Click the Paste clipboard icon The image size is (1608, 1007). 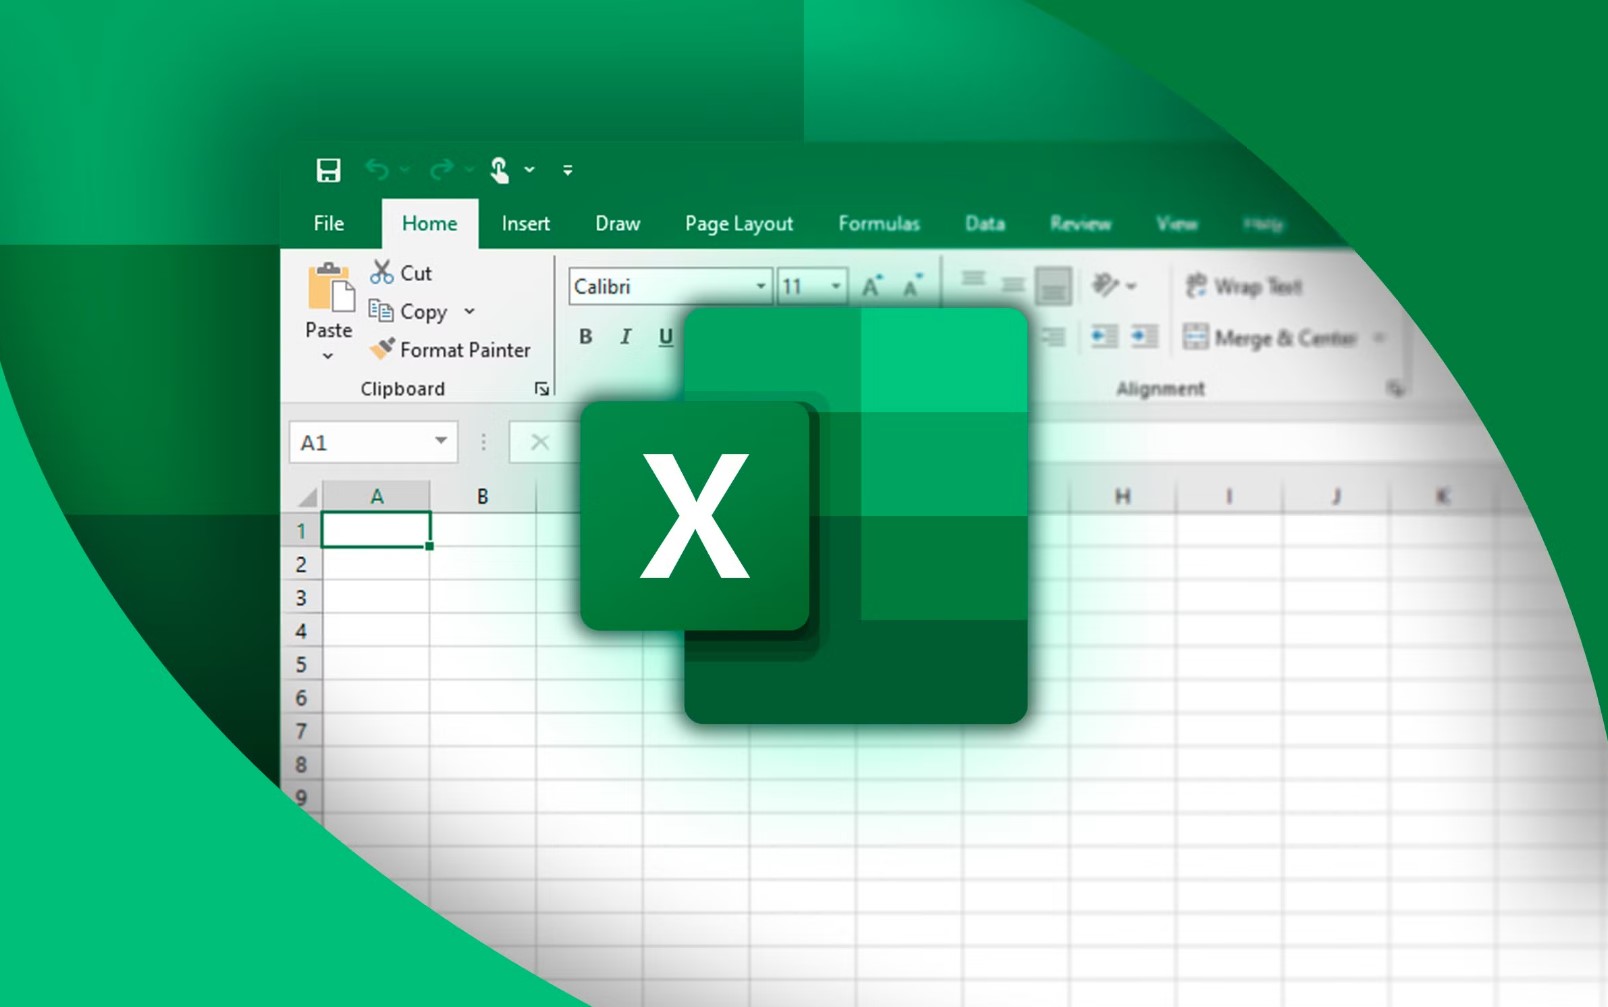point(329,288)
